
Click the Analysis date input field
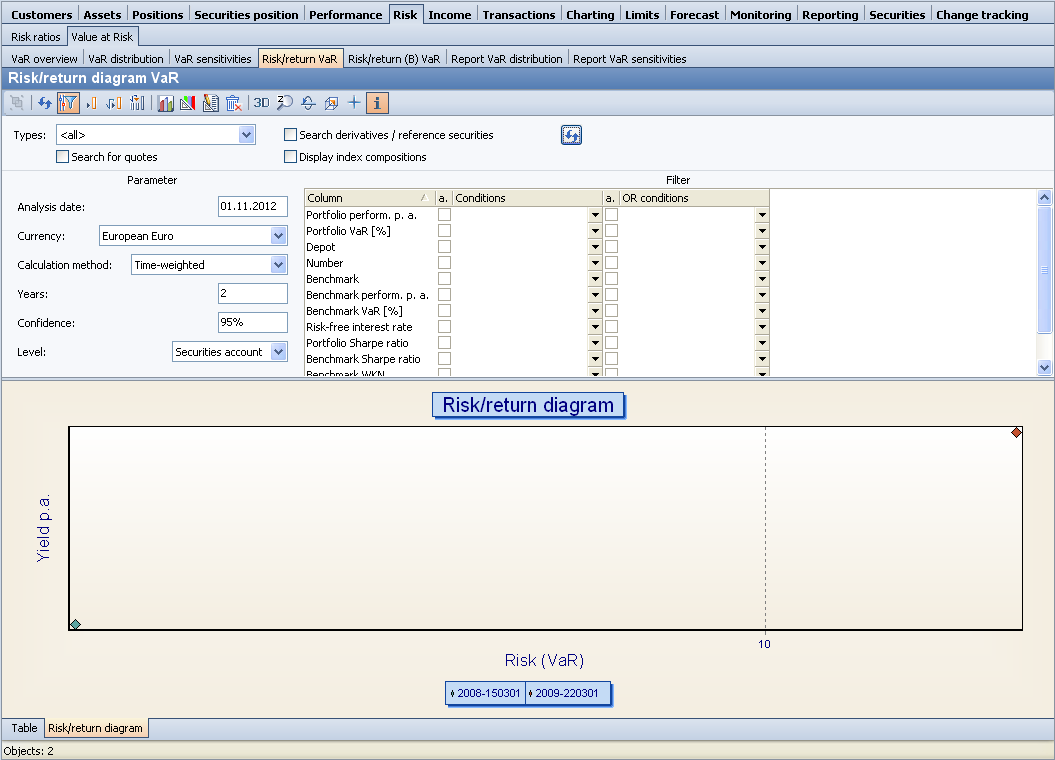click(x=252, y=207)
